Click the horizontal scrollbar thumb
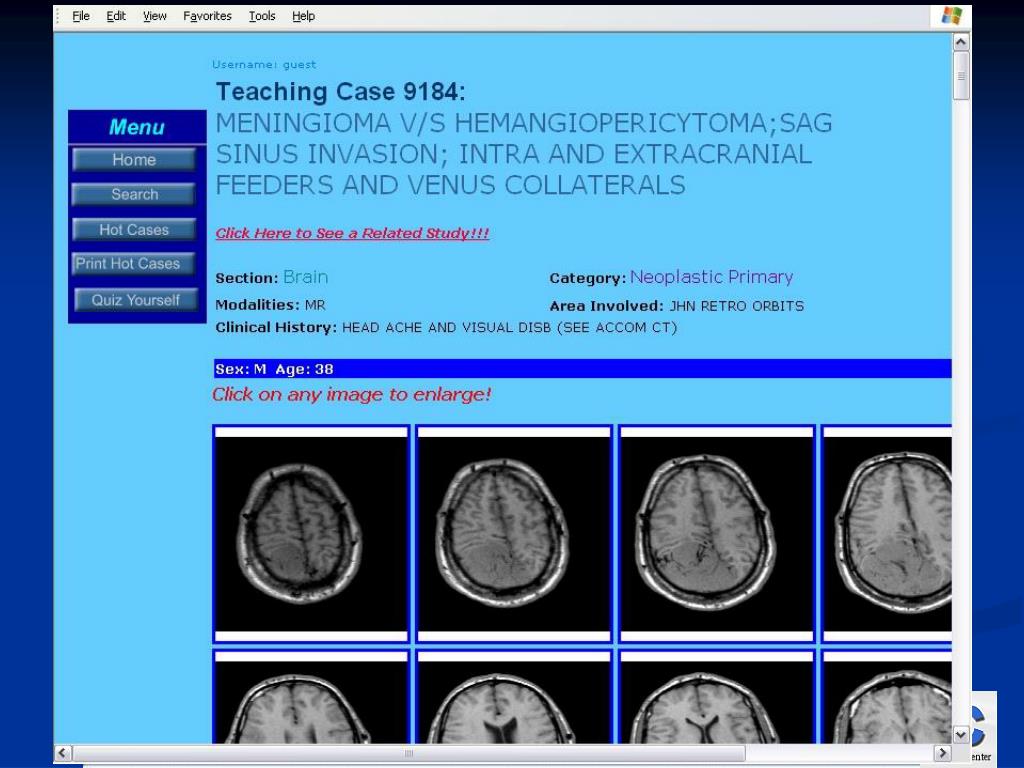Viewport: 1024px width, 768px height. 409,753
